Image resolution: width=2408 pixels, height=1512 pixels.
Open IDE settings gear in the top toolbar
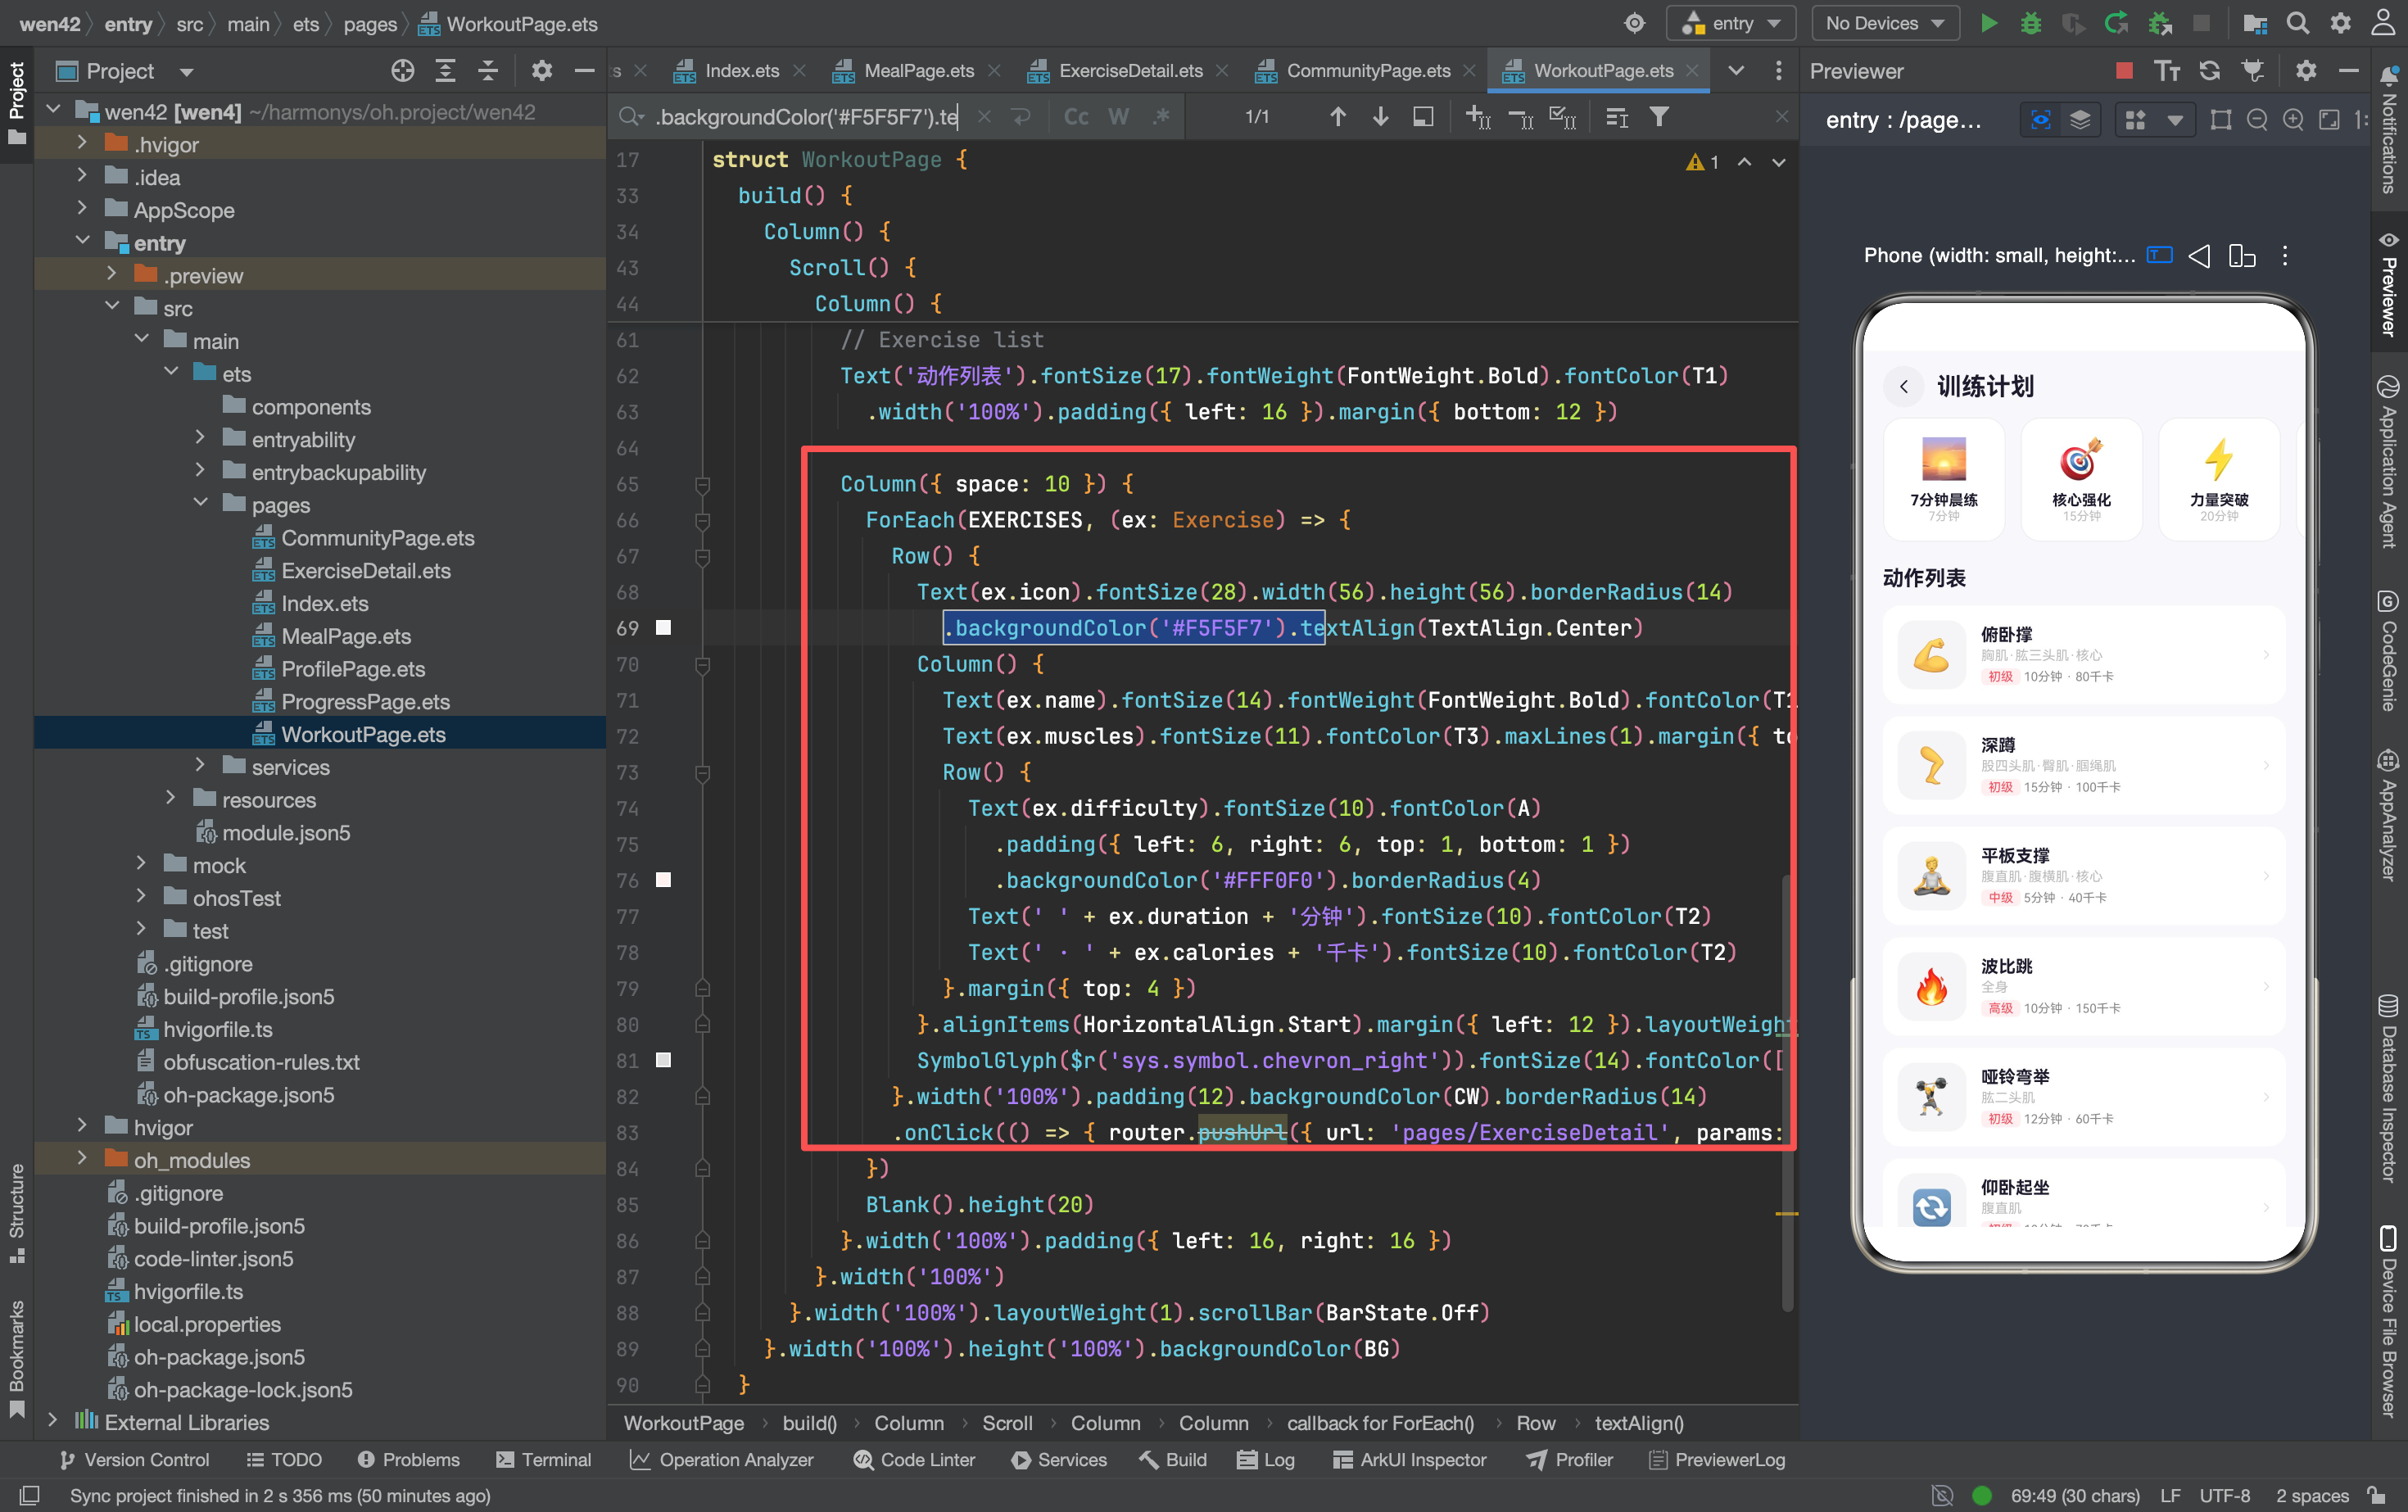[2341, 23]
